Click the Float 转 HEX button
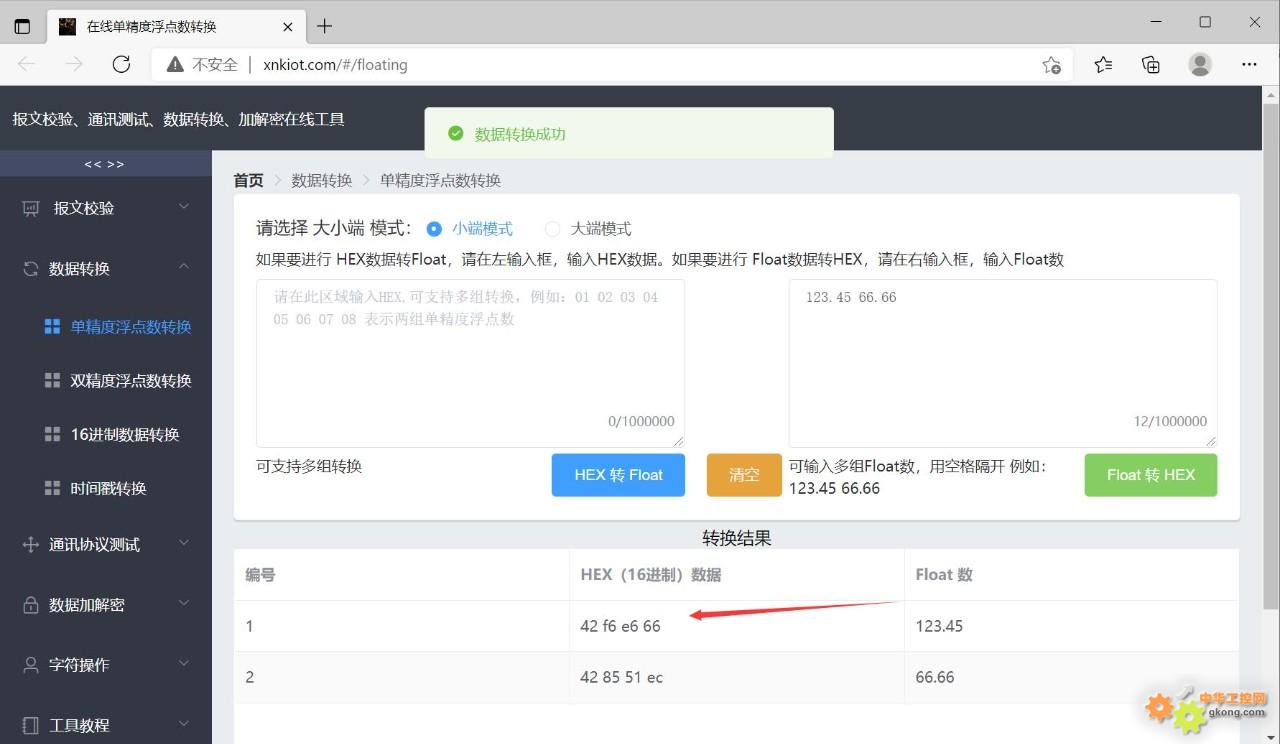1280x744 pixels. tap(1150, 475)
